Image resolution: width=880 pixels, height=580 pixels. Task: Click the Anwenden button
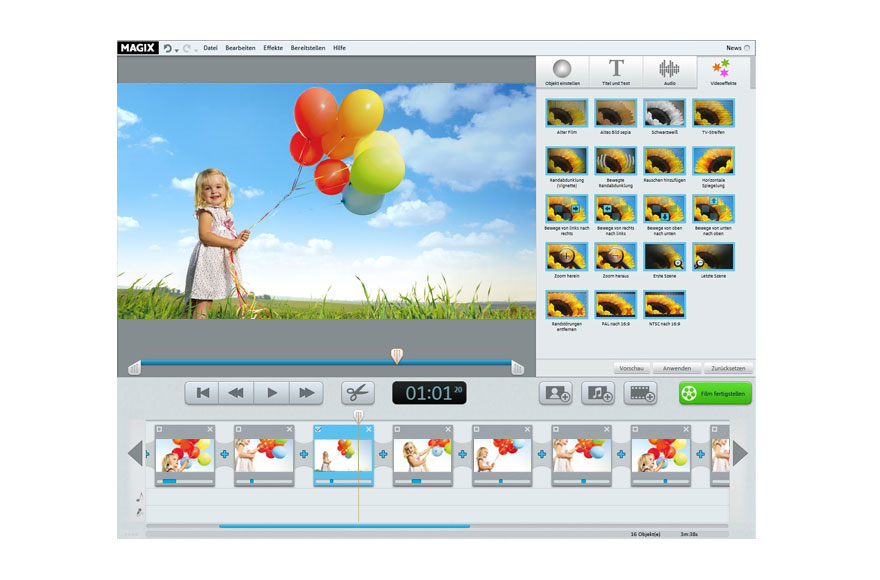click(677, 368)
